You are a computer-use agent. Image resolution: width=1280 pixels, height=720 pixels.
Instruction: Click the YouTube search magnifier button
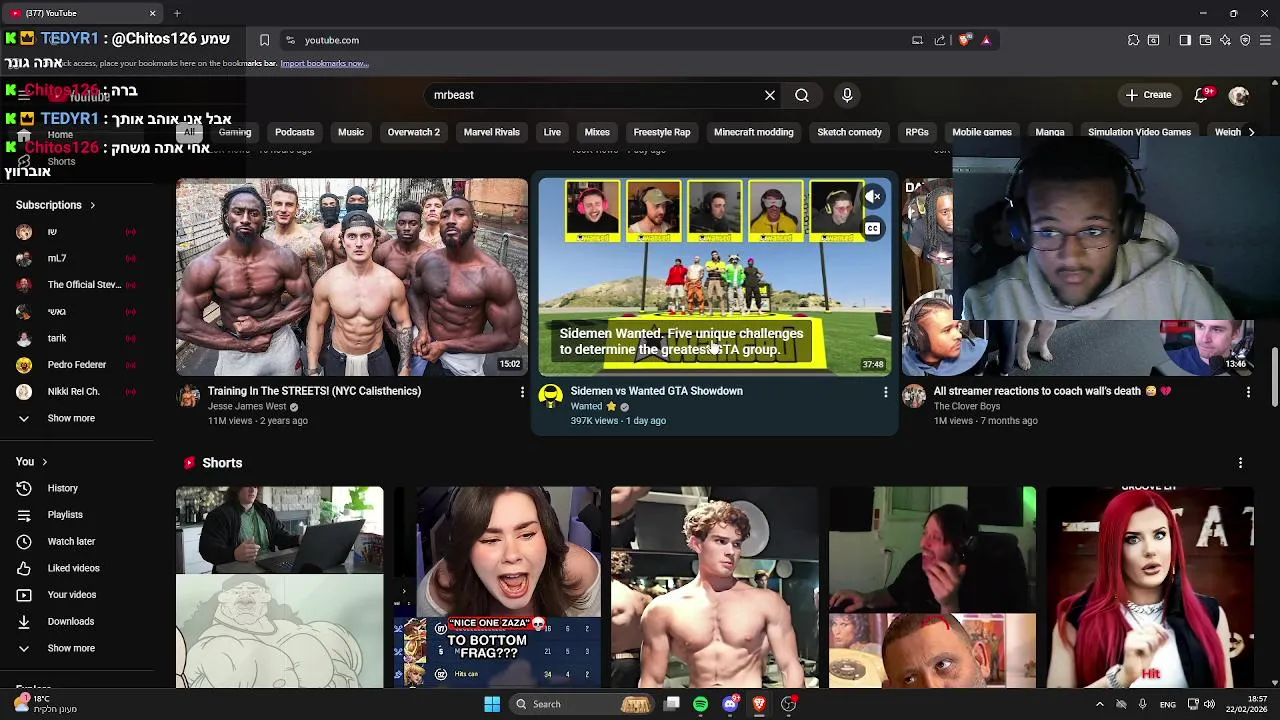802,95
